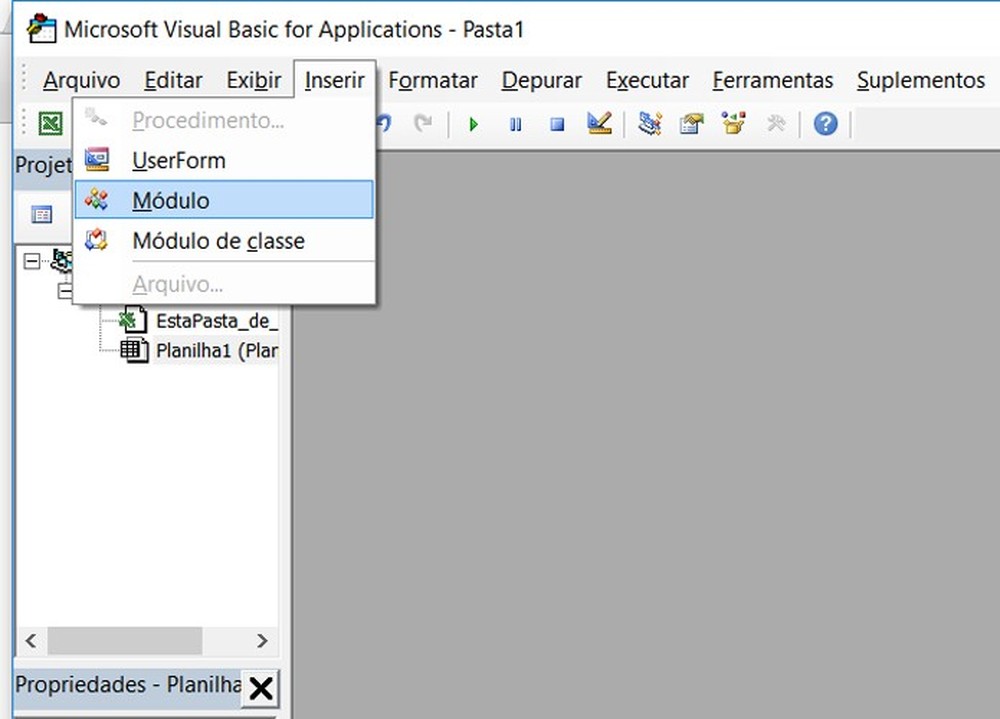
Task: Click the horizontal scrollbar right arrow
Action: (263, 641)
